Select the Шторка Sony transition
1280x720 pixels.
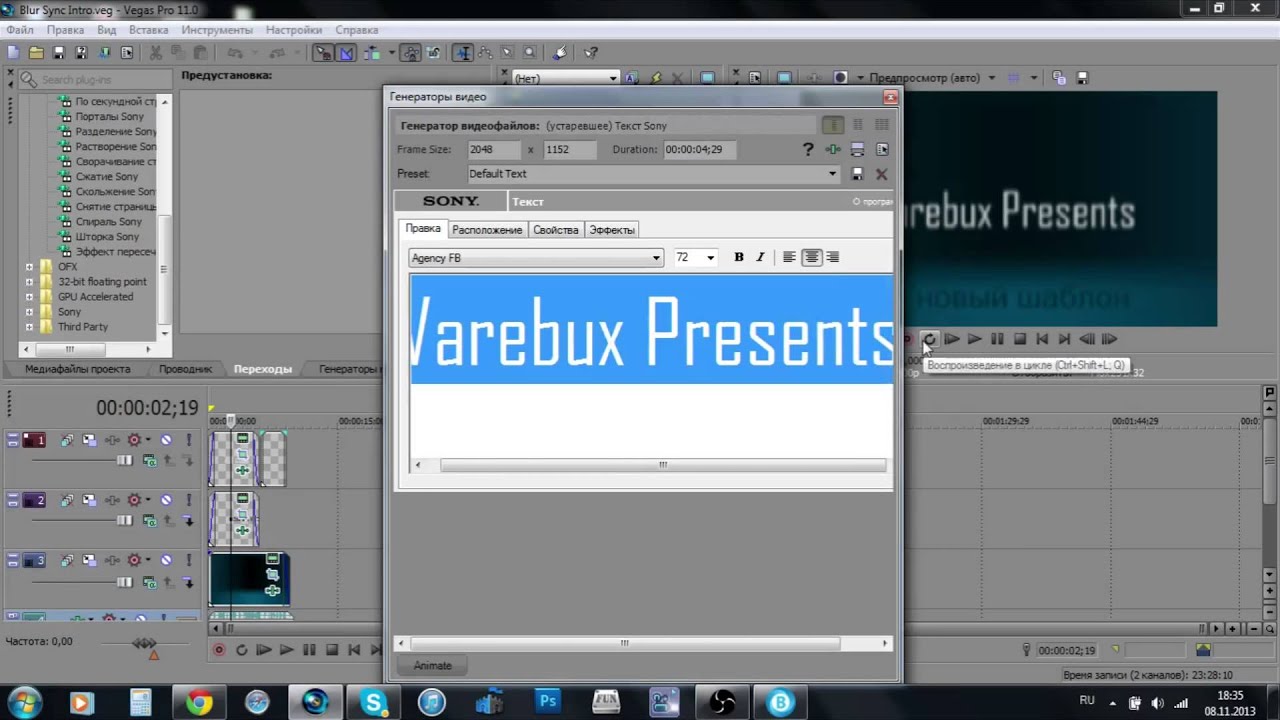pyautogui.click(x=107, y=237)
